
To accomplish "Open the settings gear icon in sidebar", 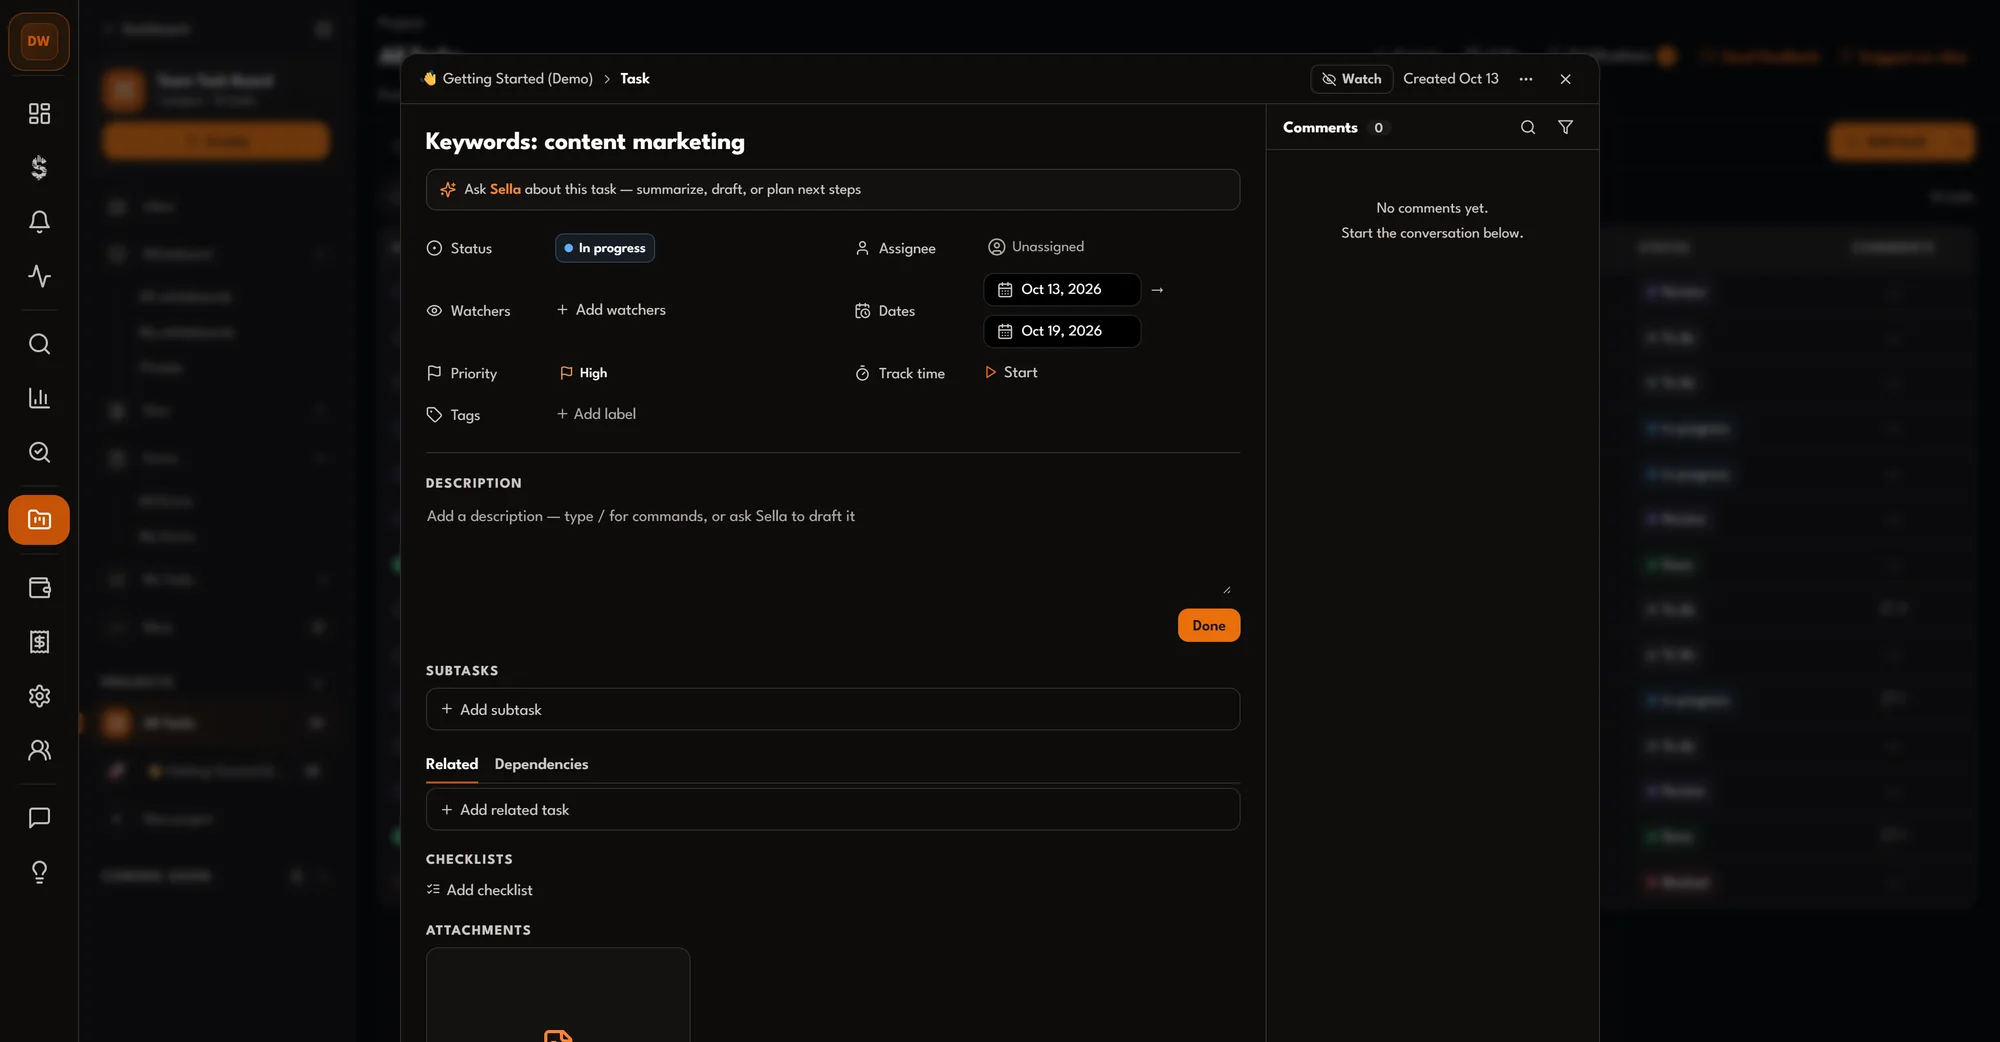I will pos(39,696).
